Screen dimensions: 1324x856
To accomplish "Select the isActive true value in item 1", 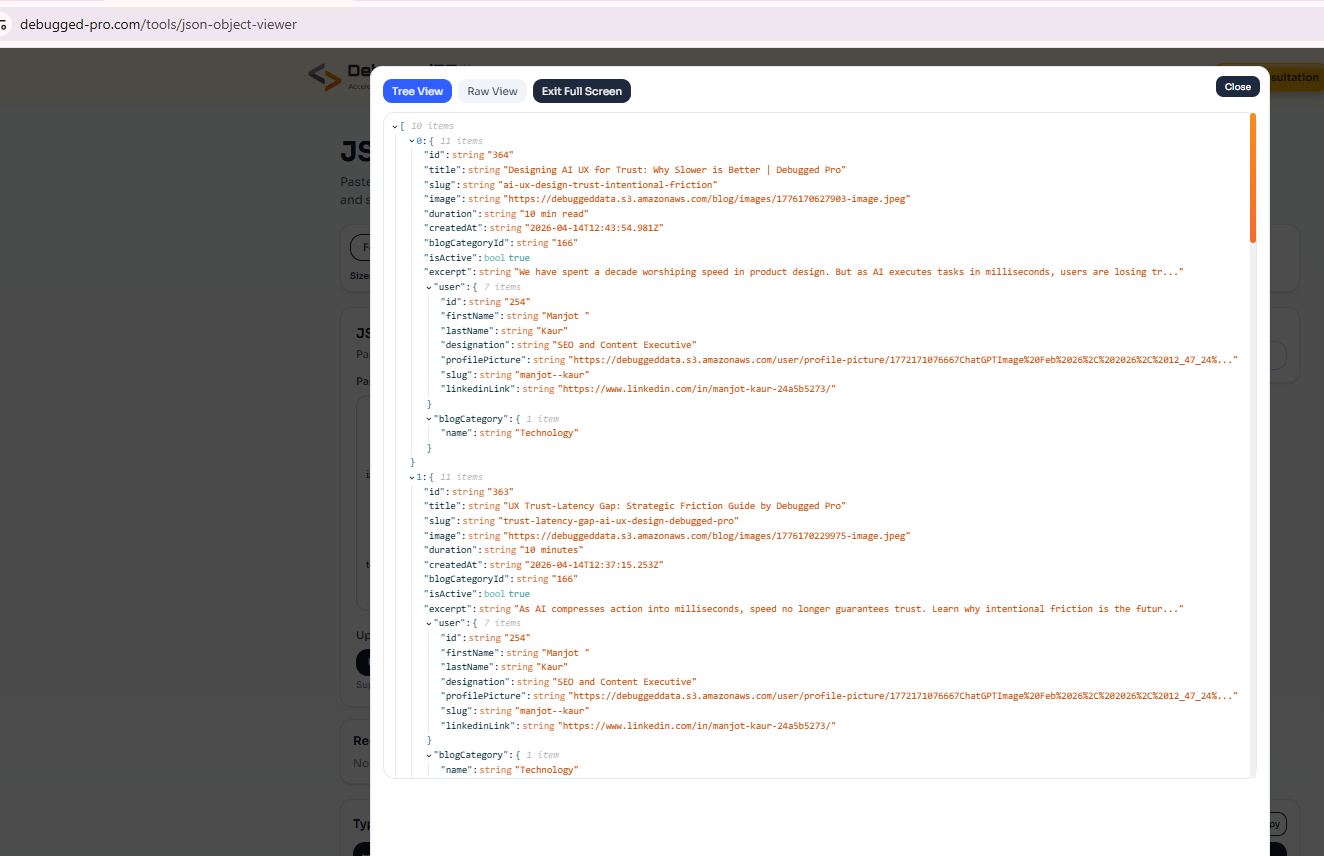I will point(519,593).
